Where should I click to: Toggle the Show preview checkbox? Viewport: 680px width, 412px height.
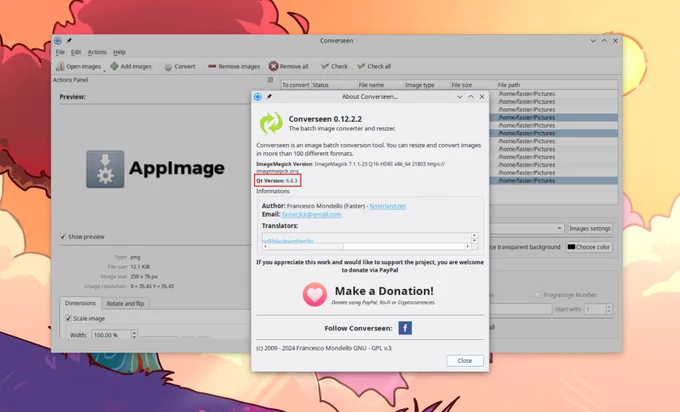tap(63, 237)
